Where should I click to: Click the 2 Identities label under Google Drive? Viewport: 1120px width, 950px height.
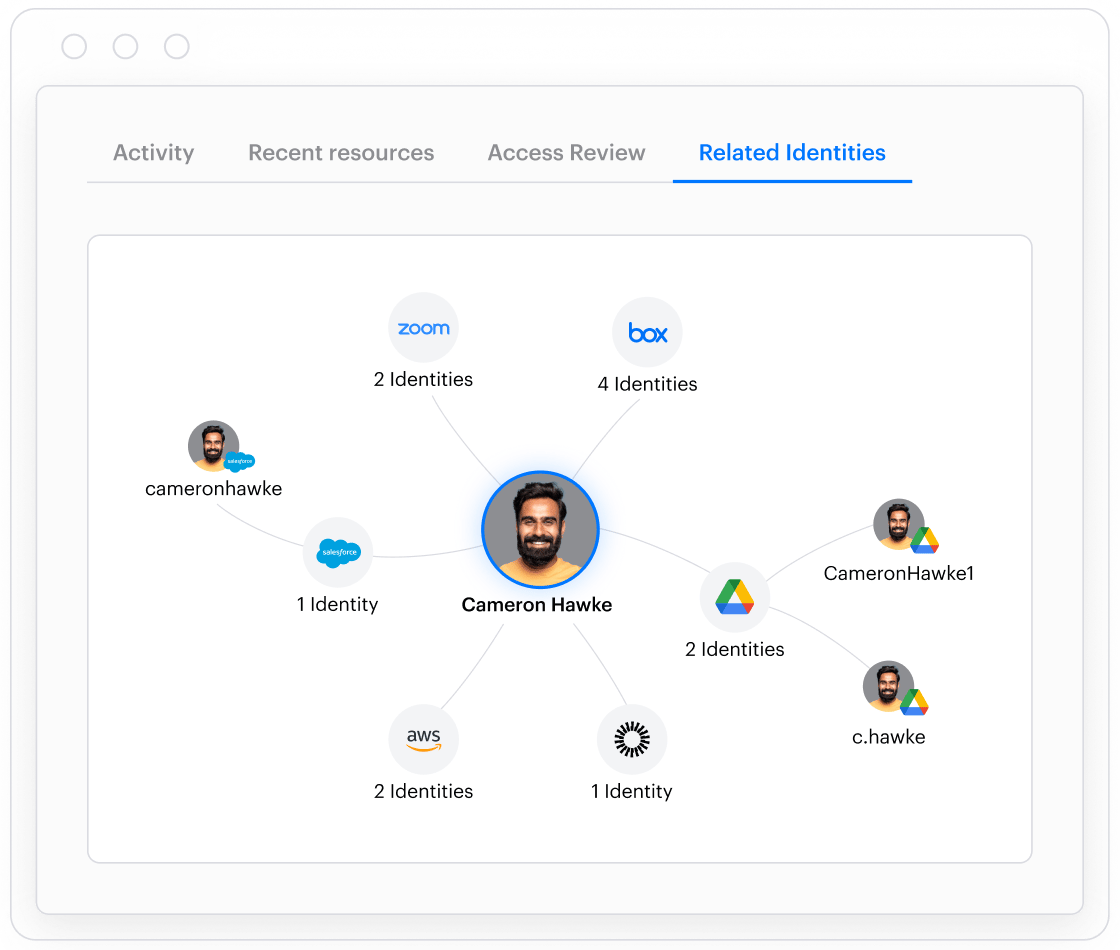735,649
